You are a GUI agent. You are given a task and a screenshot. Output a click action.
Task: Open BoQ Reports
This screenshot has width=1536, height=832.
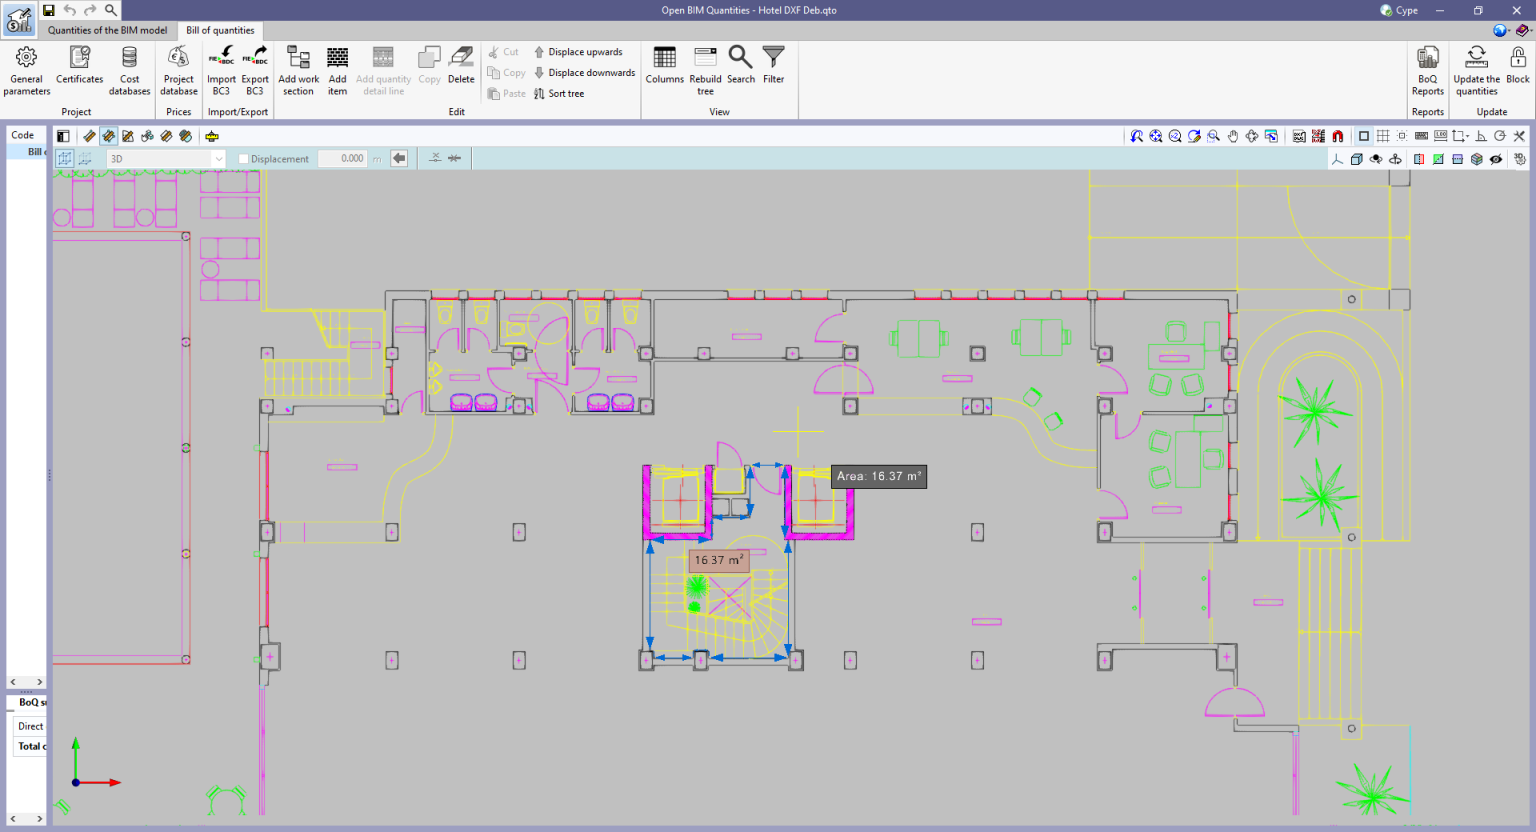tap(1428, 70)
